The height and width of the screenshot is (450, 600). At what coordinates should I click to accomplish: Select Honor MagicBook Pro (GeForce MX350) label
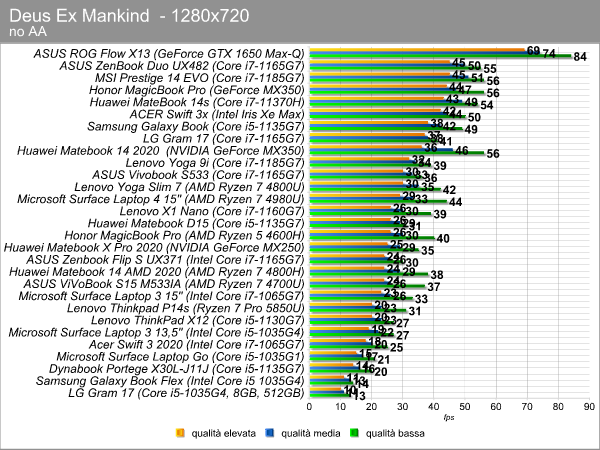tap(197, 90)
